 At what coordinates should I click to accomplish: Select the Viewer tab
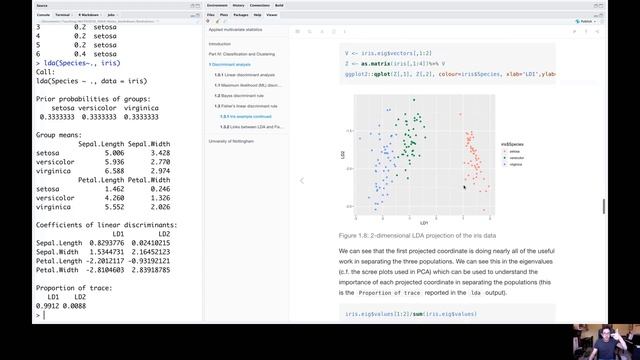(272, 15)
